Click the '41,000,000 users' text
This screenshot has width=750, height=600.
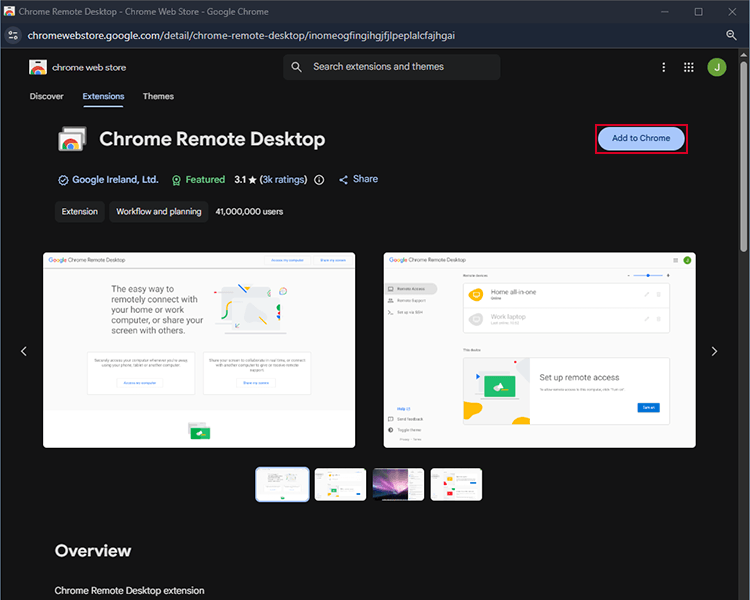(x=249, y=211)
